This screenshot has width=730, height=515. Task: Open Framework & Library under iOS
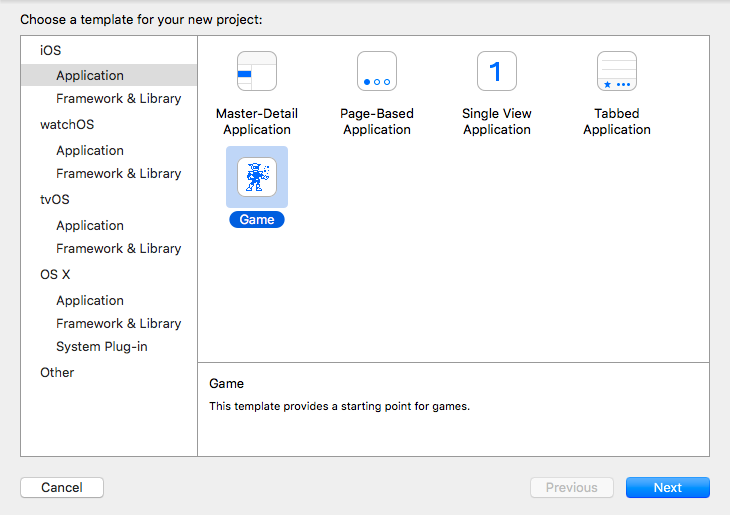(118, 98)
